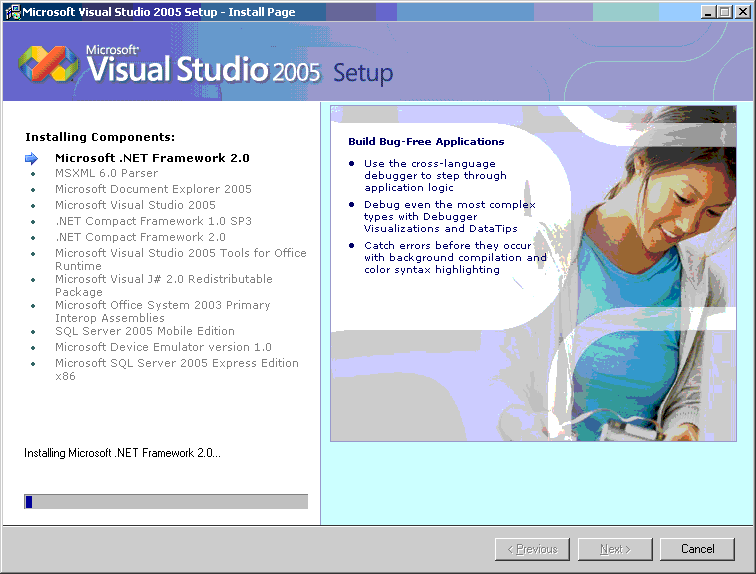756x574 pixels.
Task: Click the background compilation bullet text
Action: click(455, 257)
